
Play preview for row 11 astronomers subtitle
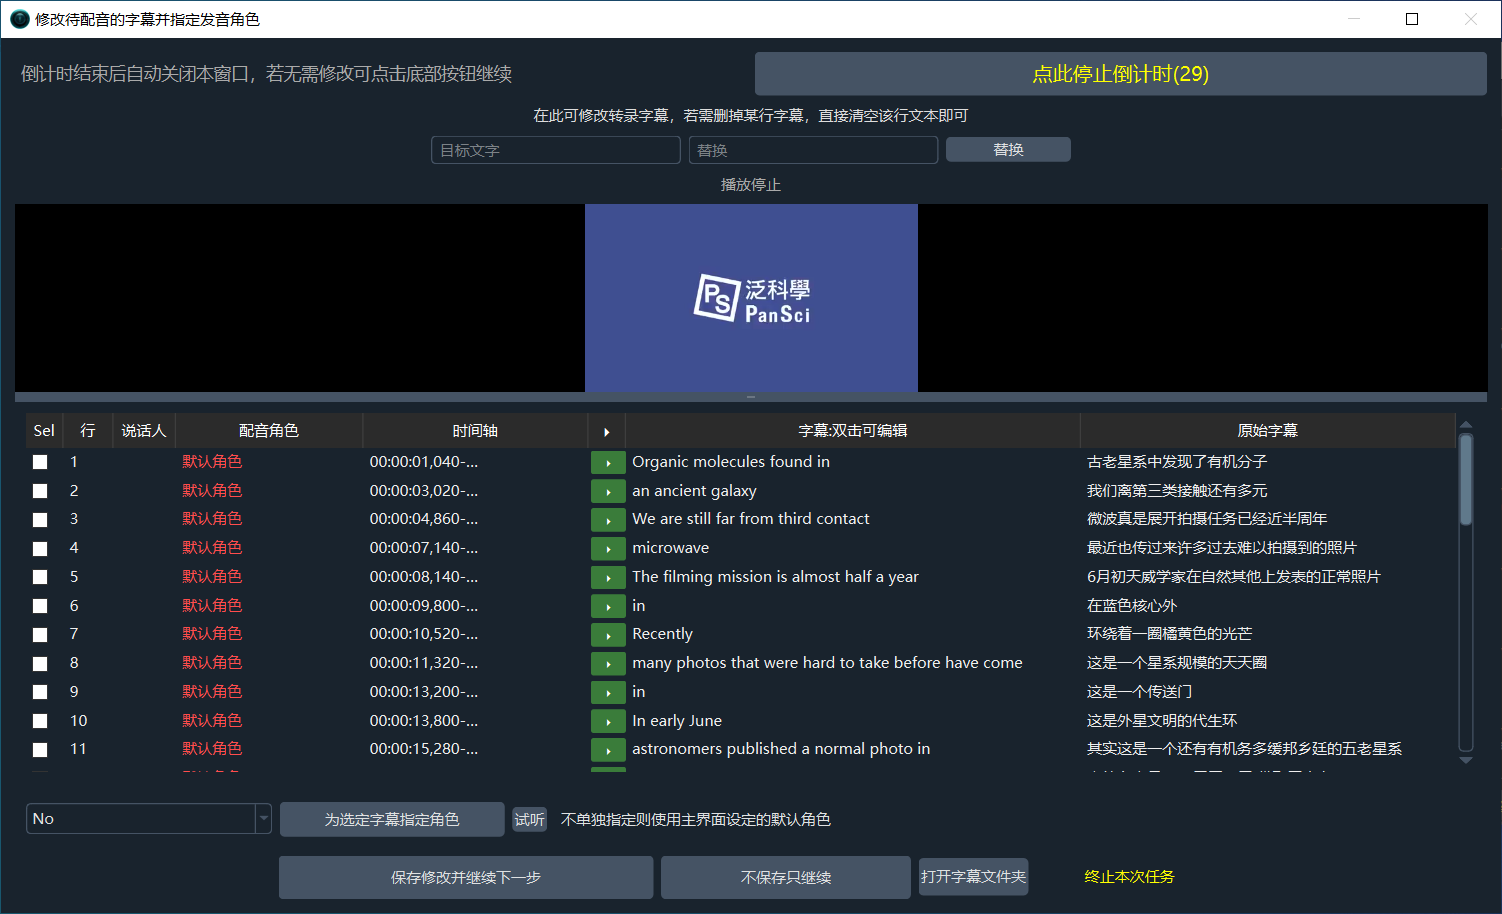608,749
